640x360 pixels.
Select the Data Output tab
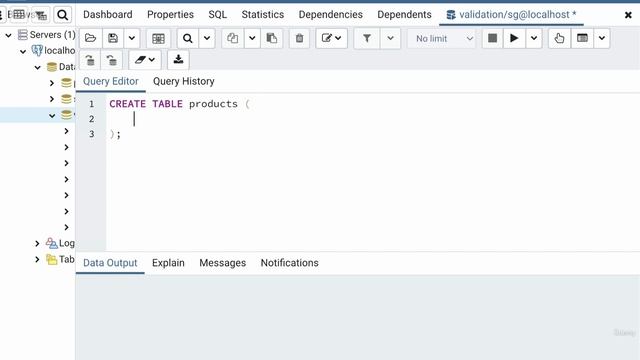coord(110,263)
